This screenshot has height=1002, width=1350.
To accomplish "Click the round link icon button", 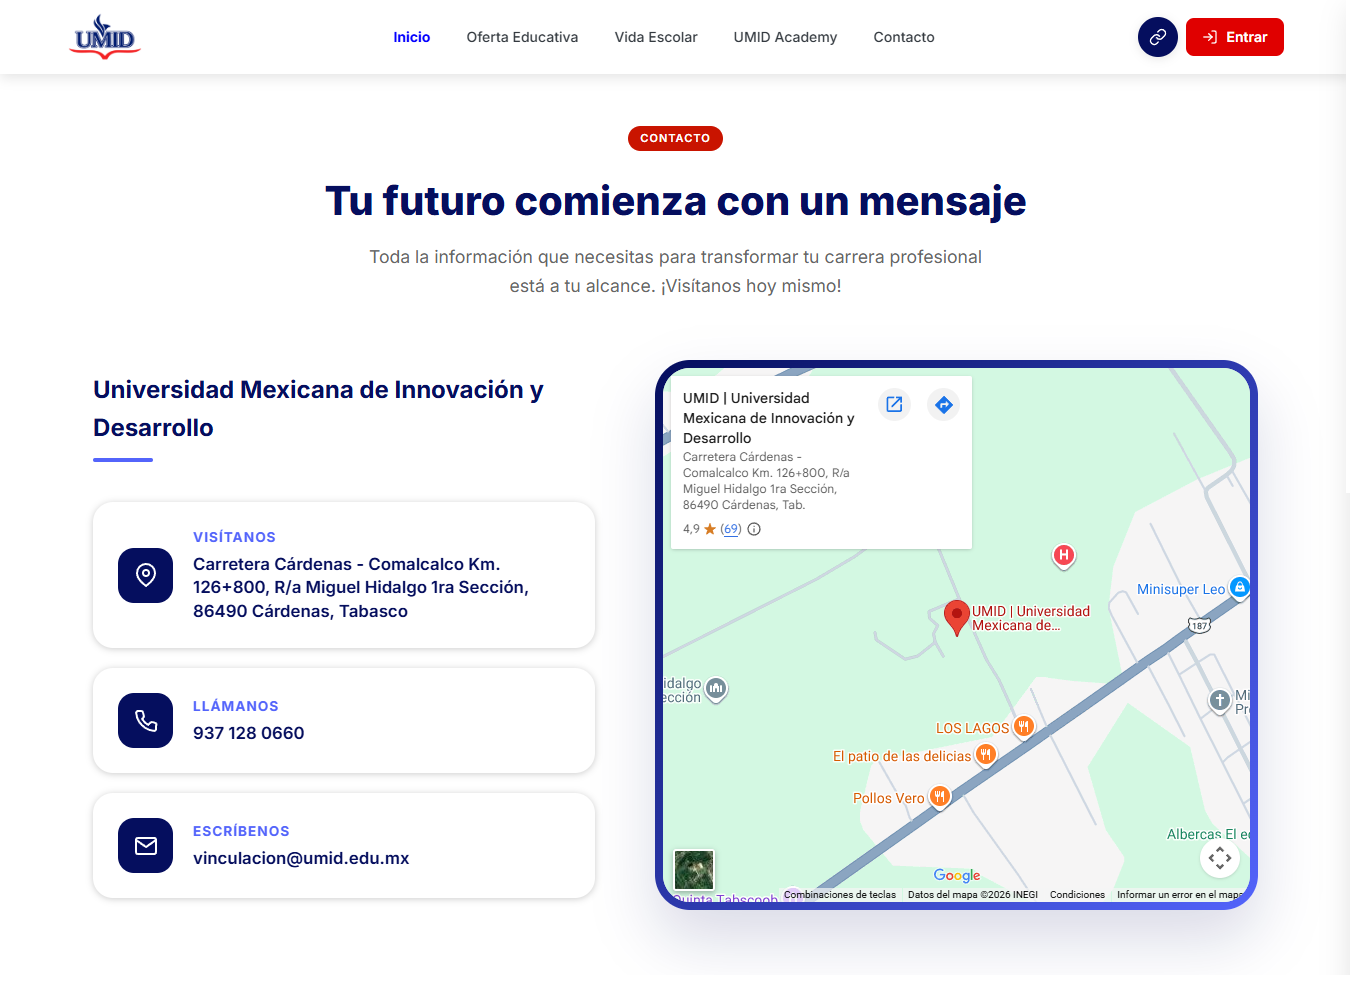I will (1158, 37).
